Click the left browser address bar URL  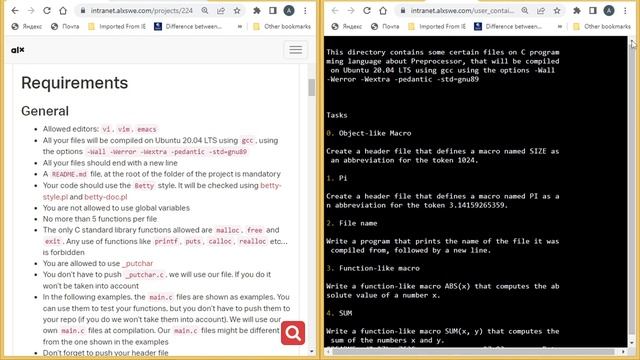142,11
